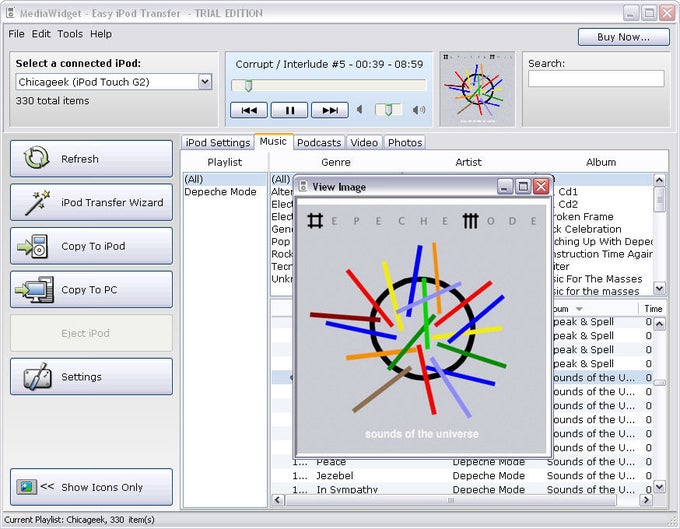Click the volume slider handle

[x=389, y=111]
